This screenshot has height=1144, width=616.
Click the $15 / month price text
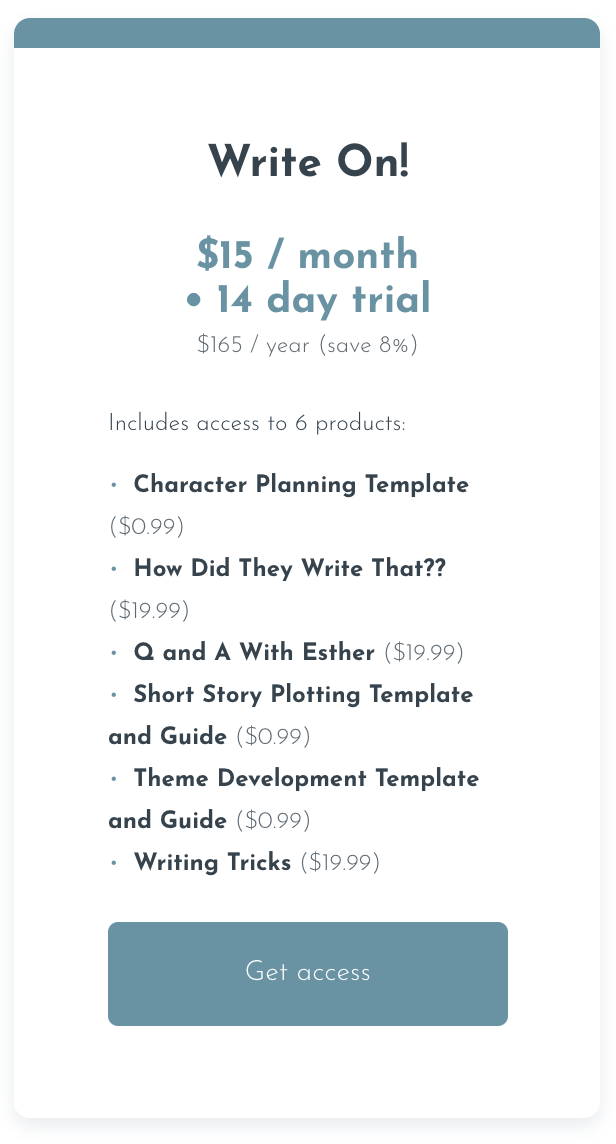click(307, 255)
